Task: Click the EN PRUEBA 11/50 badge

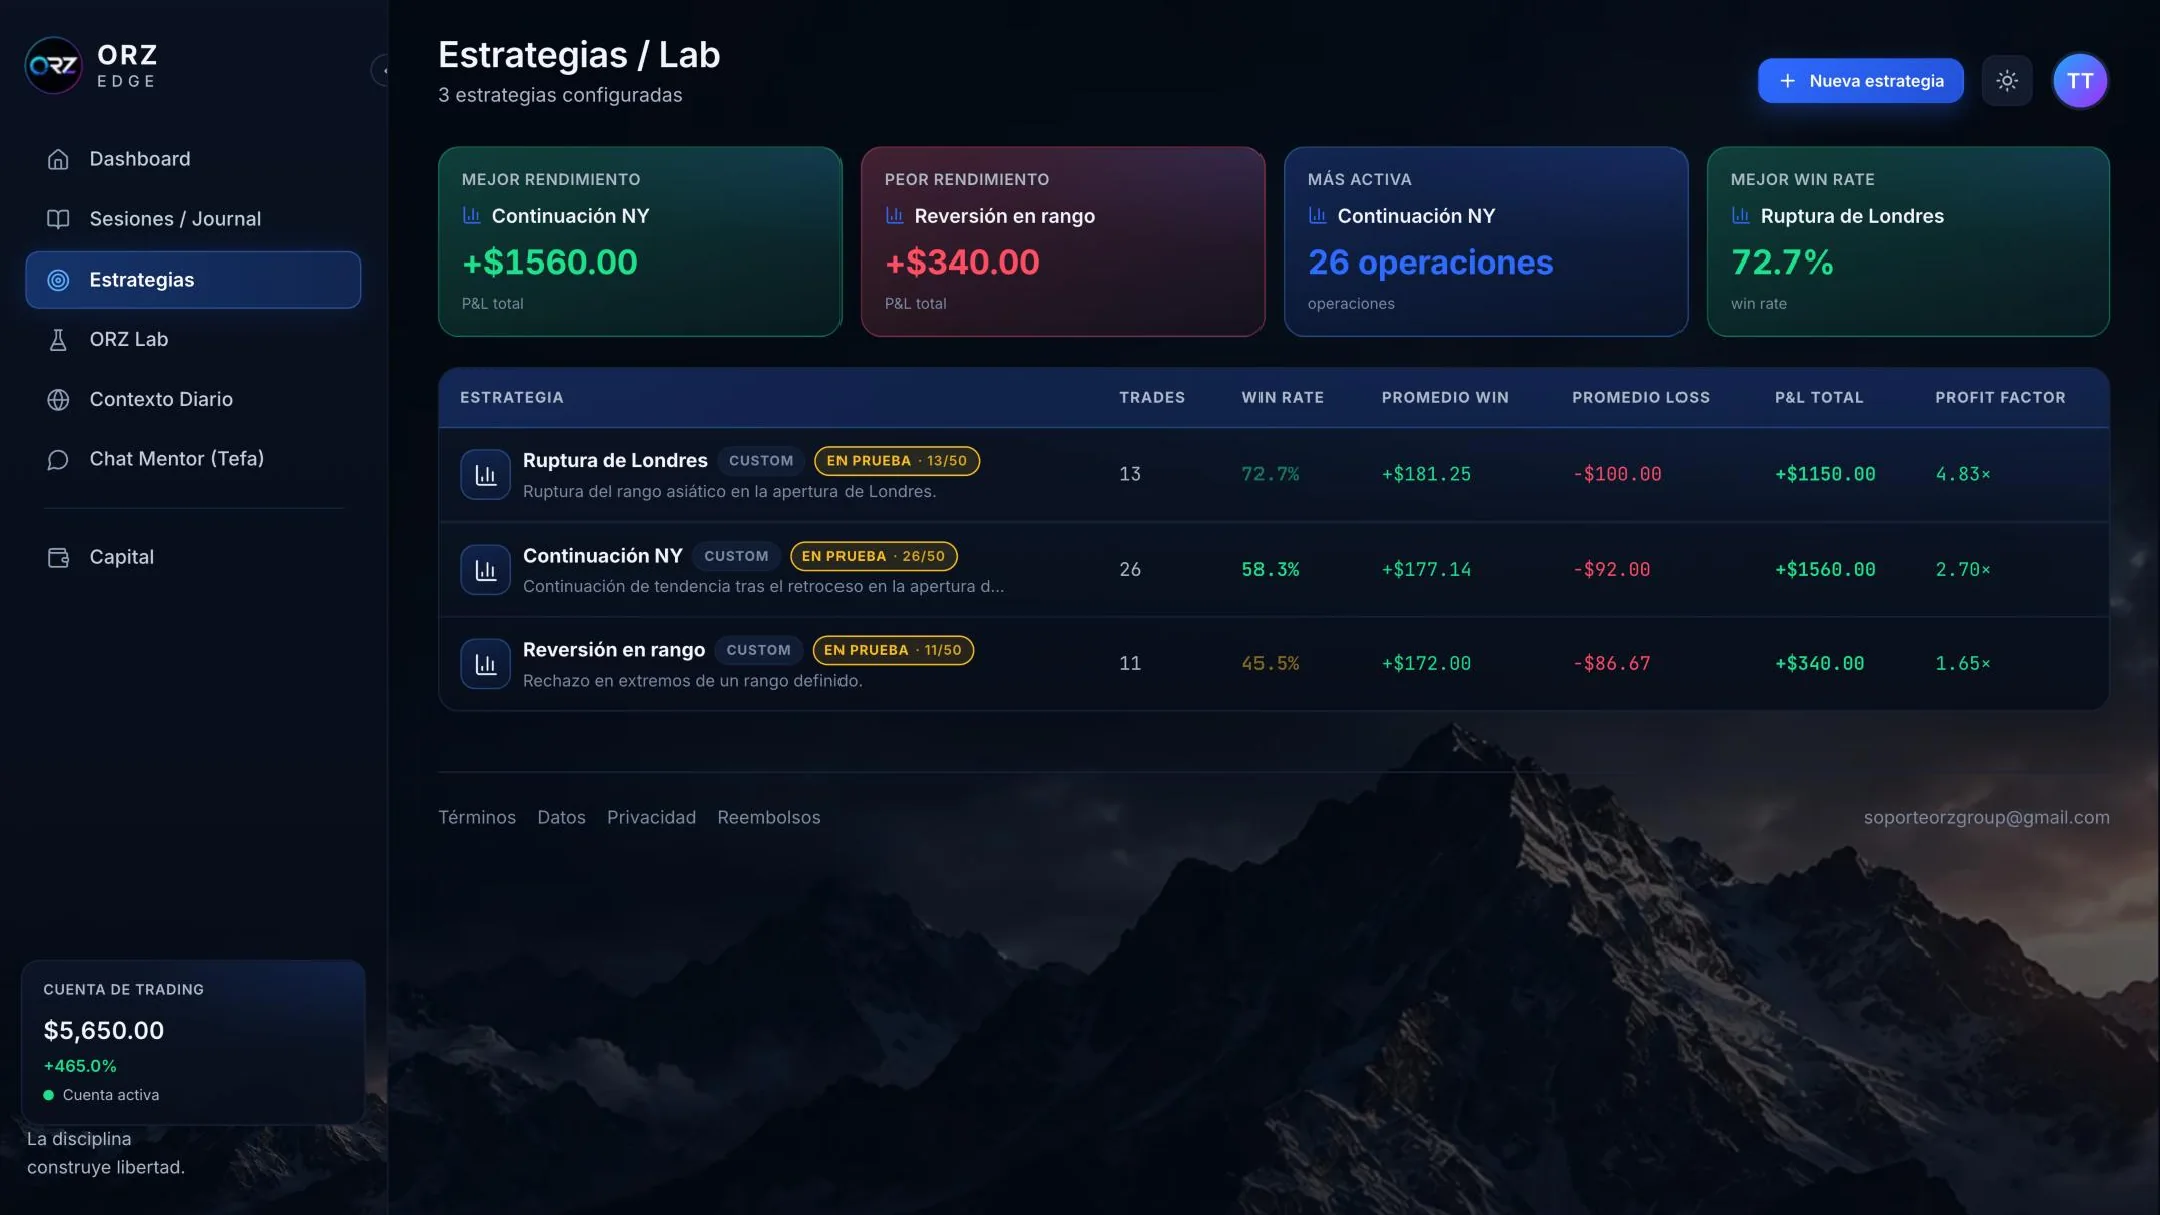Action: point(892,650)
